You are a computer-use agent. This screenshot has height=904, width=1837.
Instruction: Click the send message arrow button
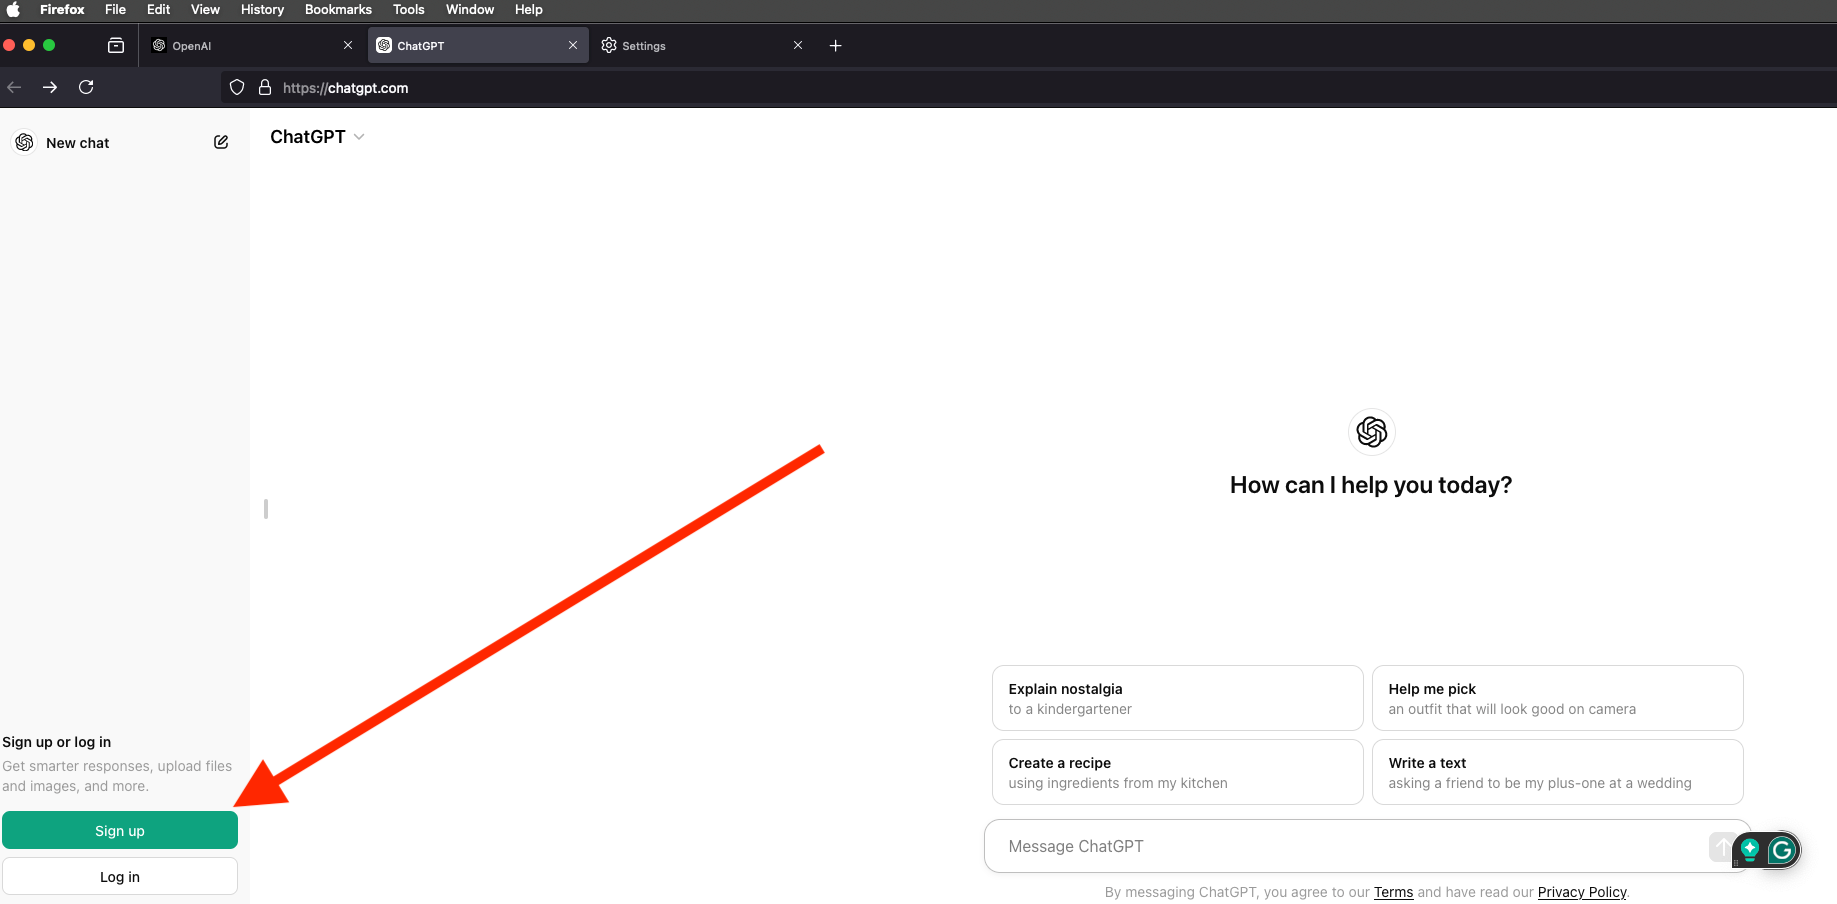pos(1722,846)
